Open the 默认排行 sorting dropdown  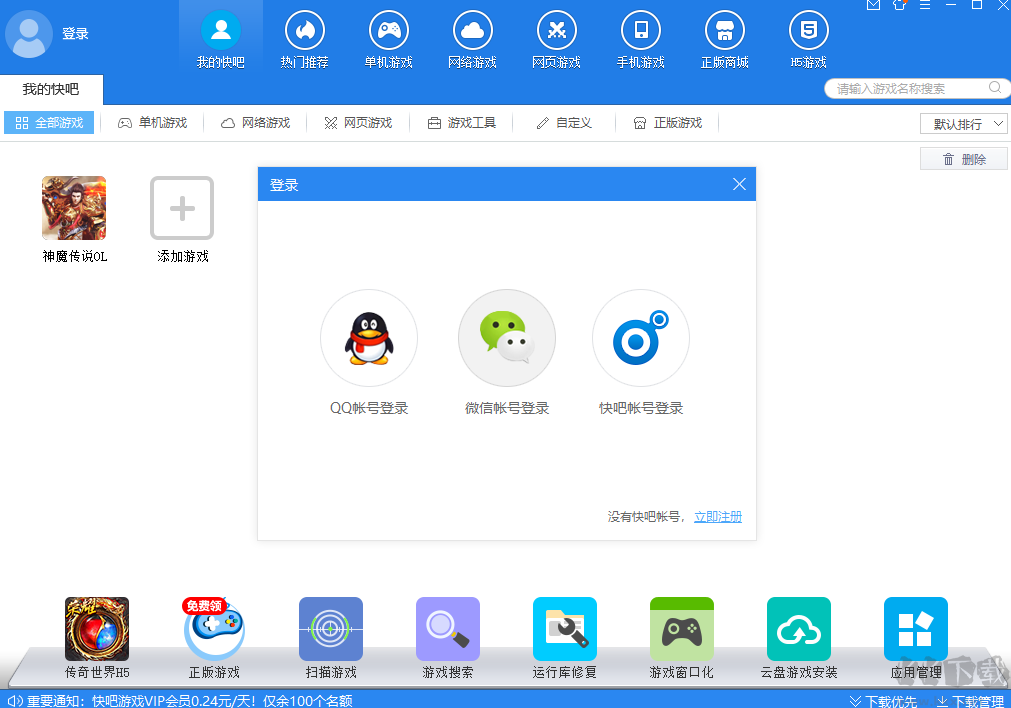coord(962,122)
